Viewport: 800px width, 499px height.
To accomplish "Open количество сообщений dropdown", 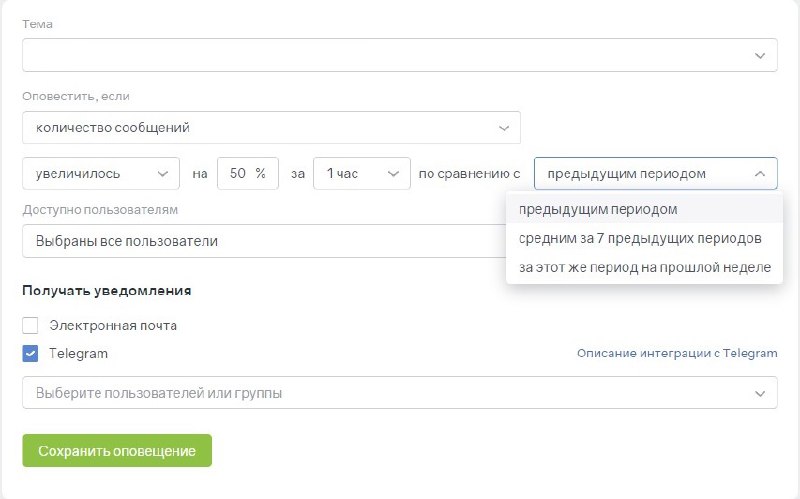I will [271, 128].
